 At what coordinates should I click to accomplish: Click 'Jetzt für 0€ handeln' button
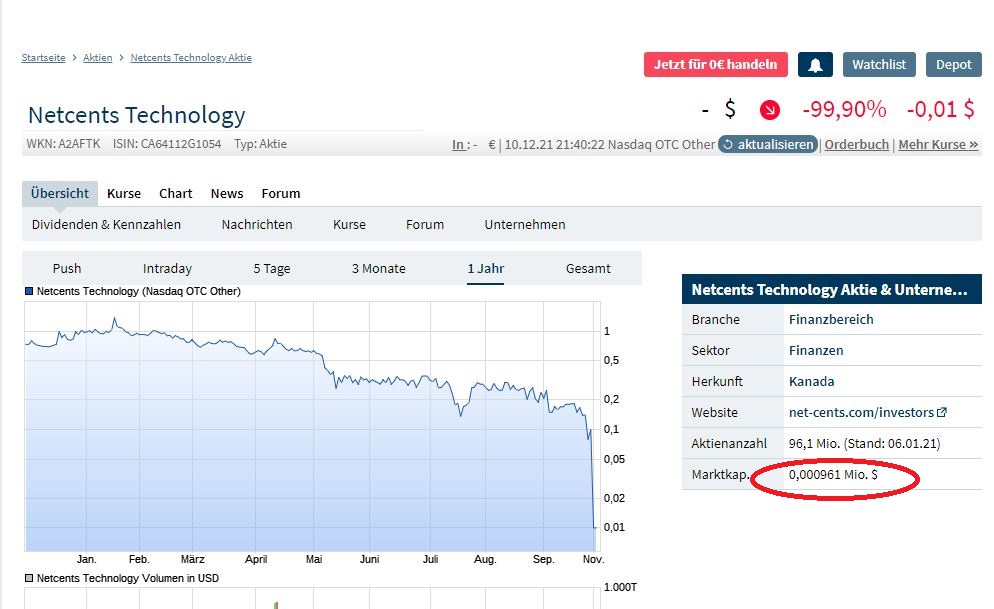(715, 65)
